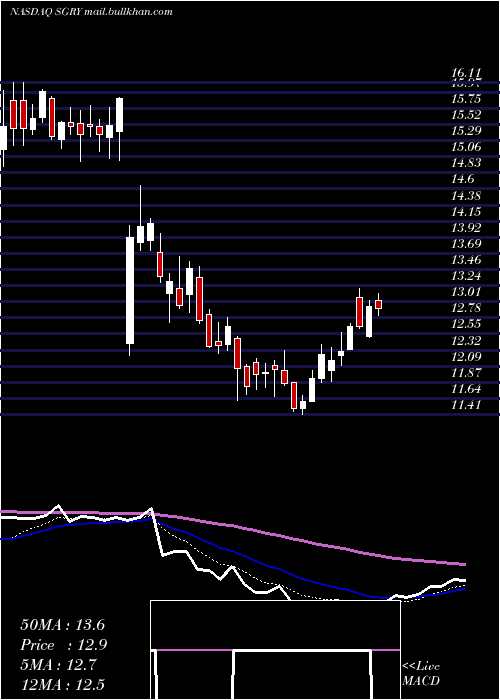The image size is (500, 700).
Task: Select the 13.46 price axis label
Action: pos(466,260)
